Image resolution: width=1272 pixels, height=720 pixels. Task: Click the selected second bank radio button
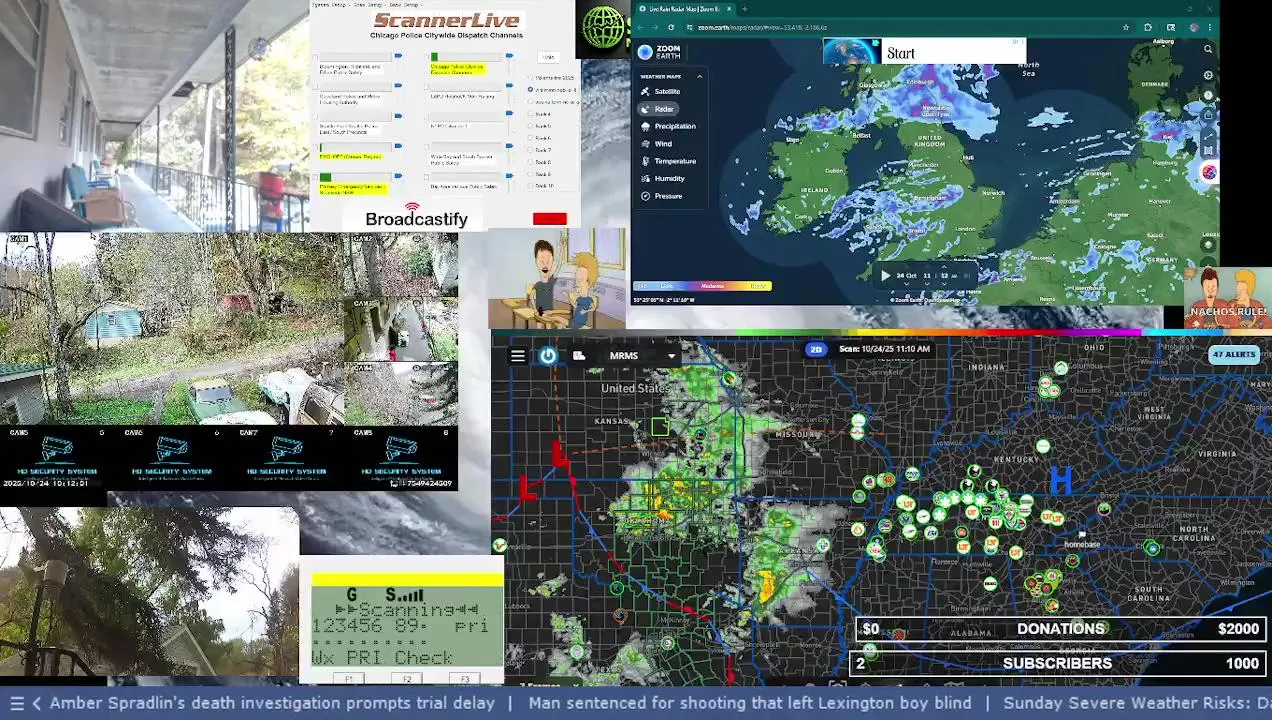tap(530, 90)
